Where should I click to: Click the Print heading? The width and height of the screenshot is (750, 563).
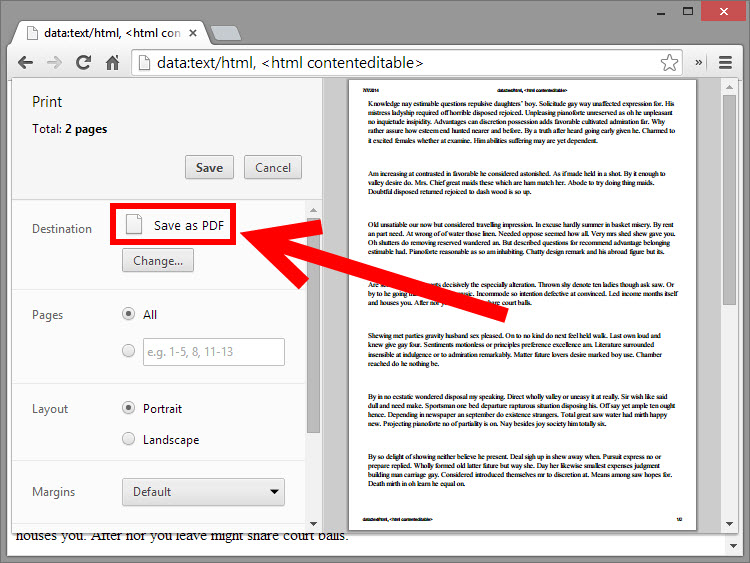coord(47,102)
